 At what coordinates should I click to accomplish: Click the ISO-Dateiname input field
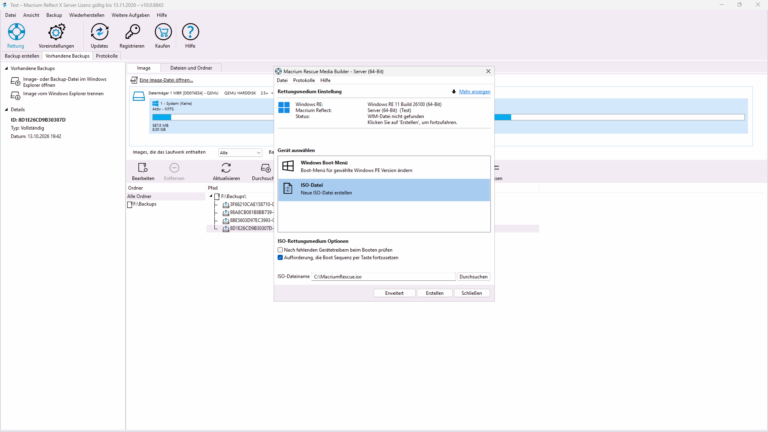(x=383, y=277)
